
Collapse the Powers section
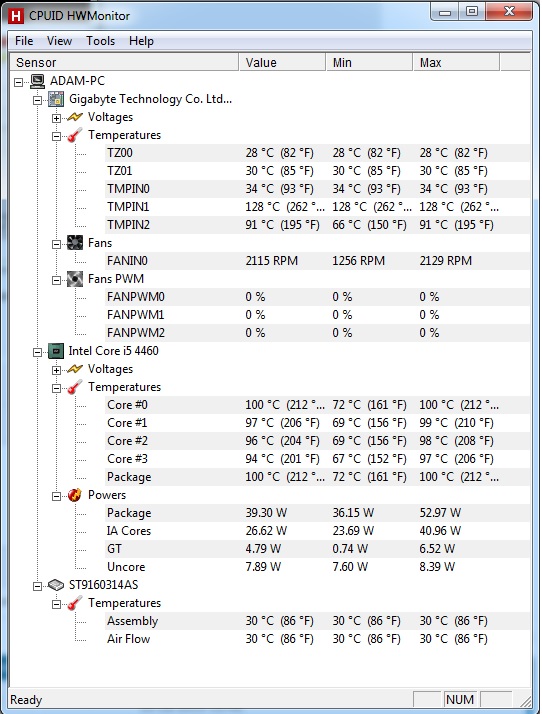pyautogui.click(x=56, y=496)
